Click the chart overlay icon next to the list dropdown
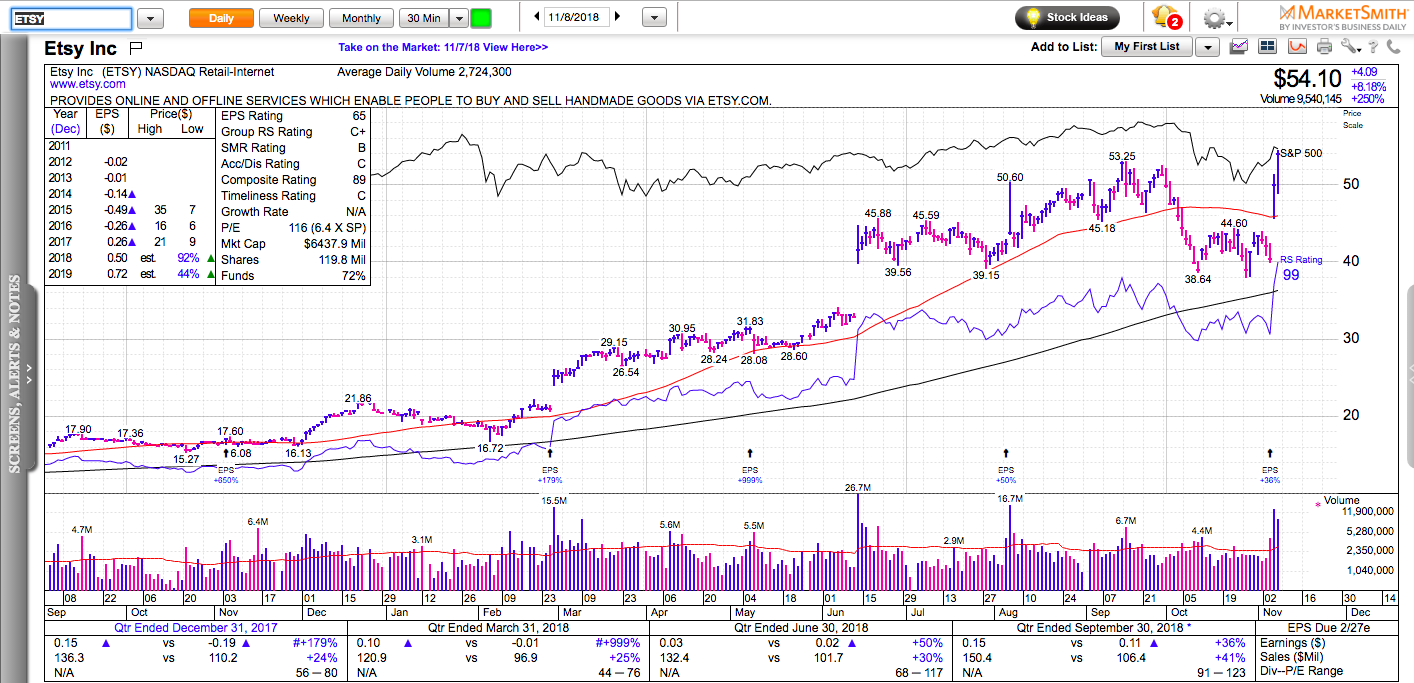The width and height of the screenshot is (1414, 683). point(1239,46)
